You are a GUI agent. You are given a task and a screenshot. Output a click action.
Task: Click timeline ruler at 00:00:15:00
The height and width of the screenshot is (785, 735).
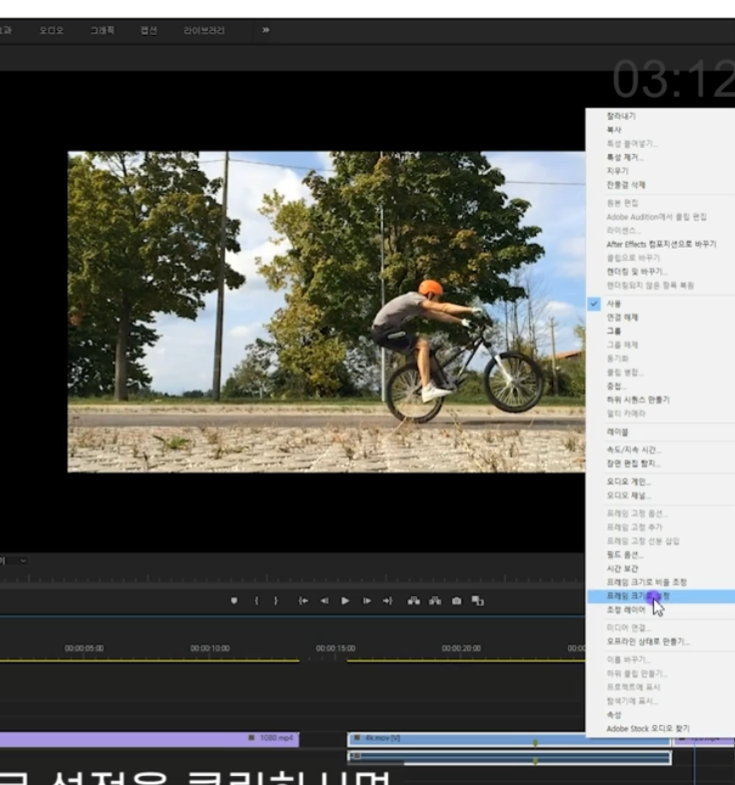pyautogui.click(x=335, y=648)
